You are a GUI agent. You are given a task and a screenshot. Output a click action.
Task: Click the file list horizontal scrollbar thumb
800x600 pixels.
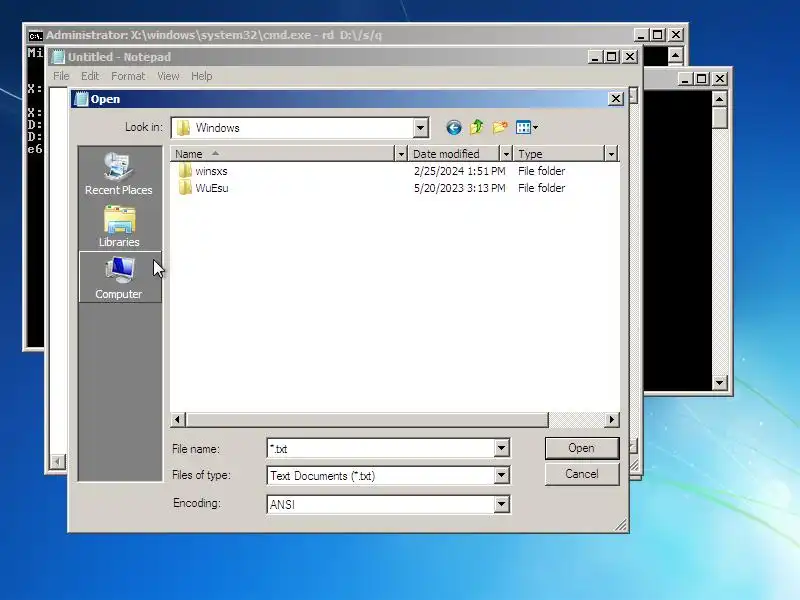coord(367,420)
